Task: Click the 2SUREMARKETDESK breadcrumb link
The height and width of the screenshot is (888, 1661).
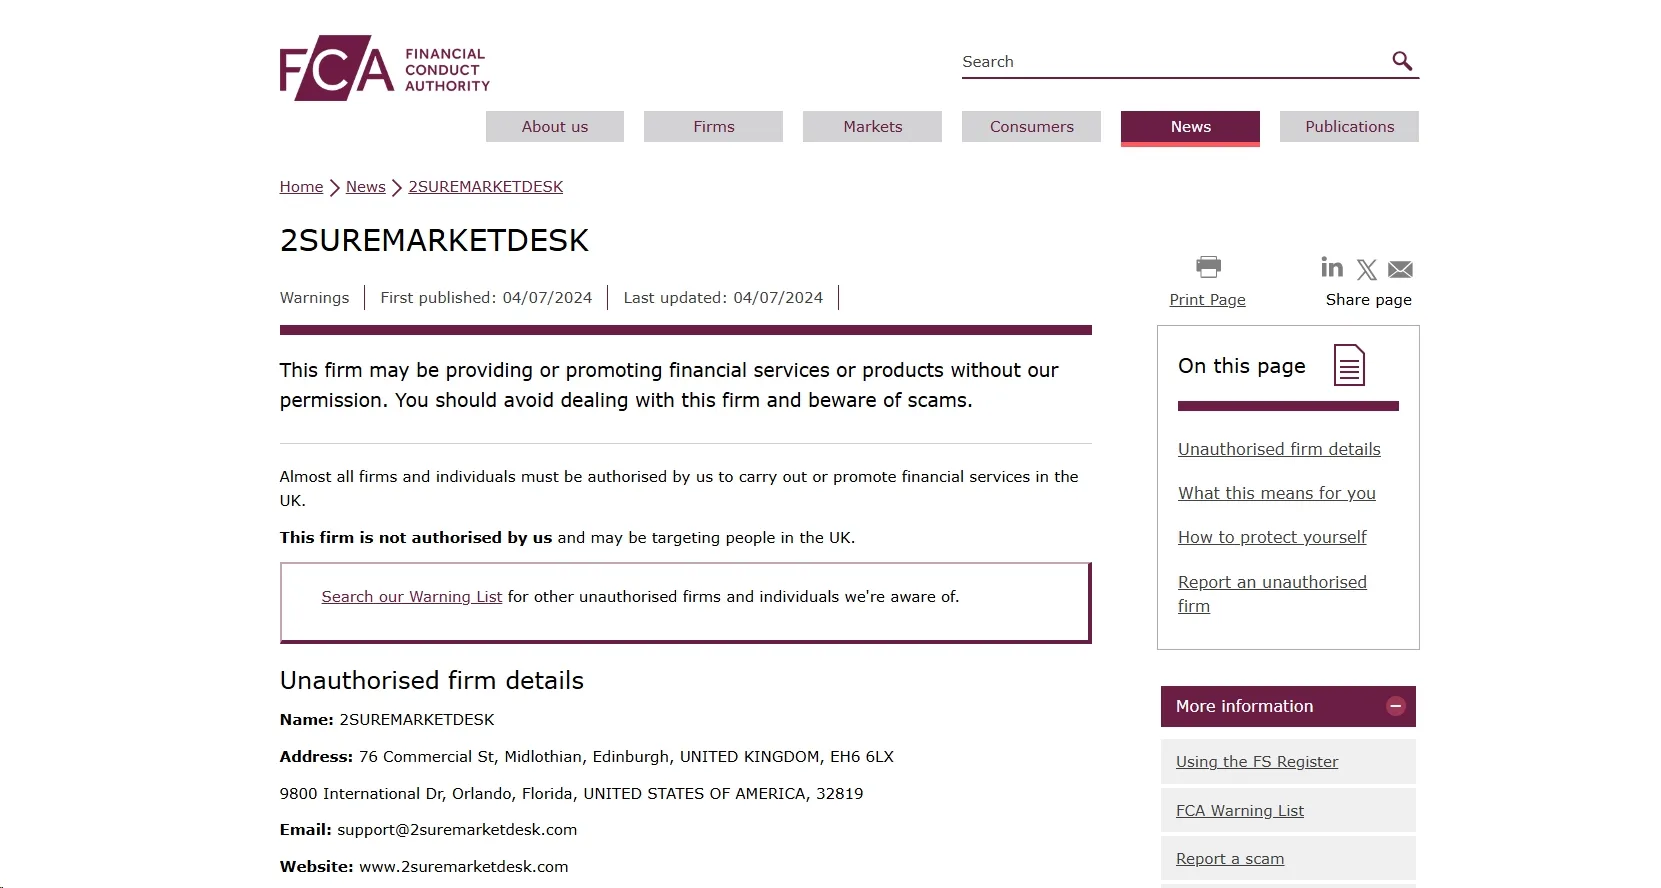Action: coord(486,187)
